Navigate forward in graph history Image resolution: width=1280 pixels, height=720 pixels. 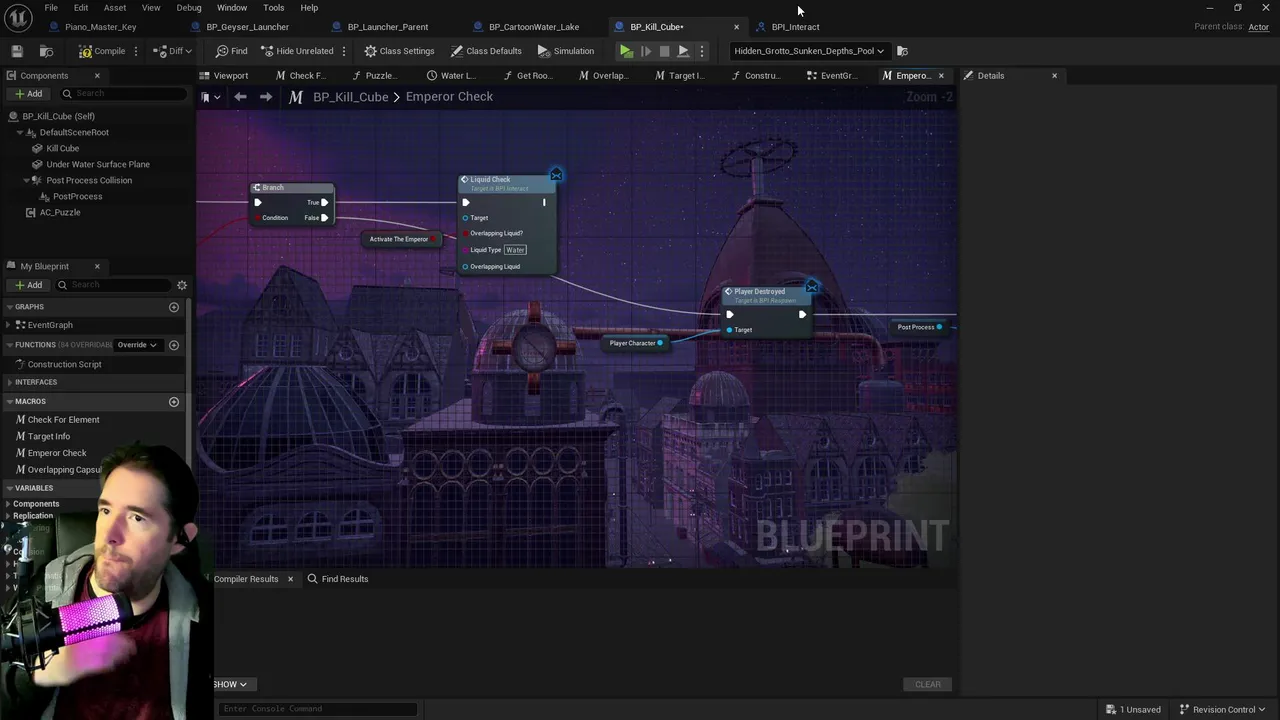click(x=265, y=97)
